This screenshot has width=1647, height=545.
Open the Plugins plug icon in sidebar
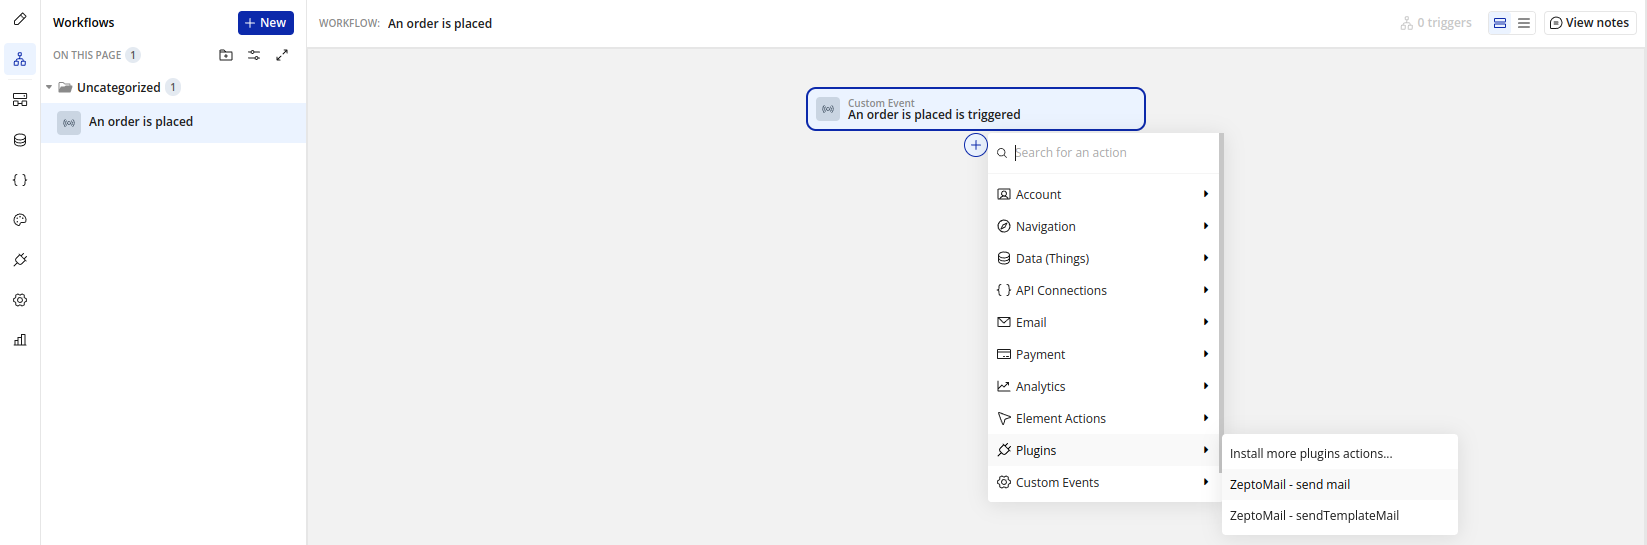pos(20,260)
